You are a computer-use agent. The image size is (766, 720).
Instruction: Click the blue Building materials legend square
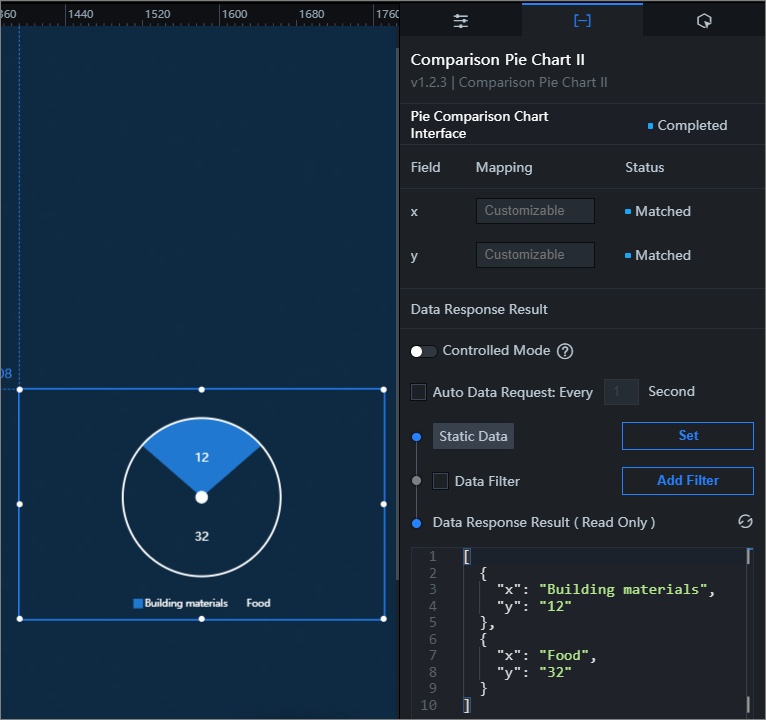tap(138, 603)
